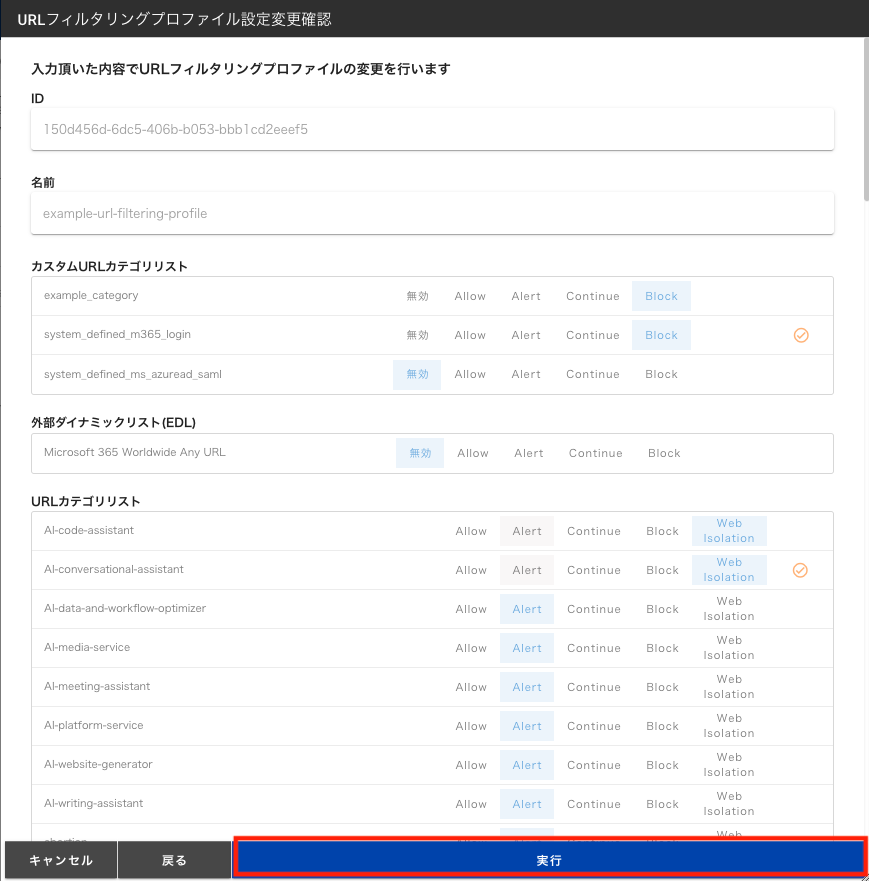This screenshot has height=881, width=869.
Task: Set AI-meeting-assistant to Web Isolation
Action: [x=729, y=687]
